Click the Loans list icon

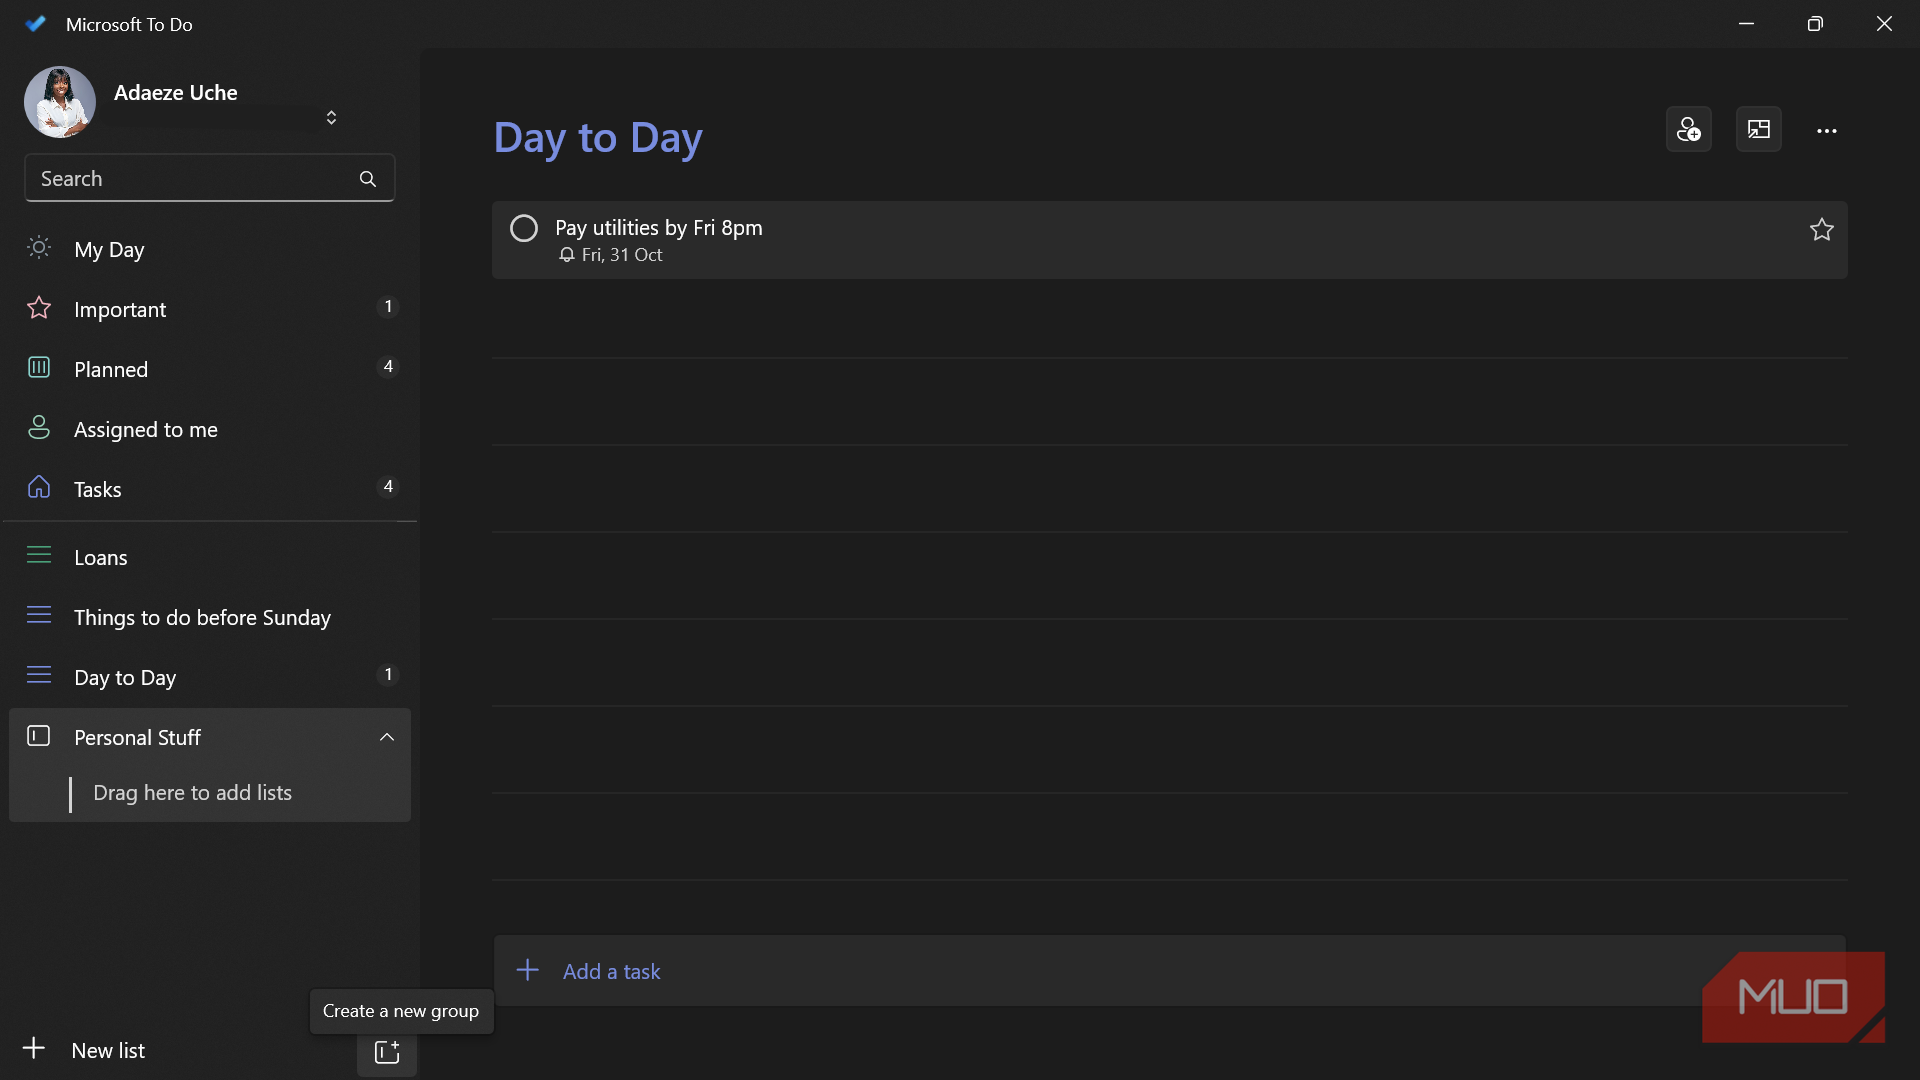[x=39, y=555]
